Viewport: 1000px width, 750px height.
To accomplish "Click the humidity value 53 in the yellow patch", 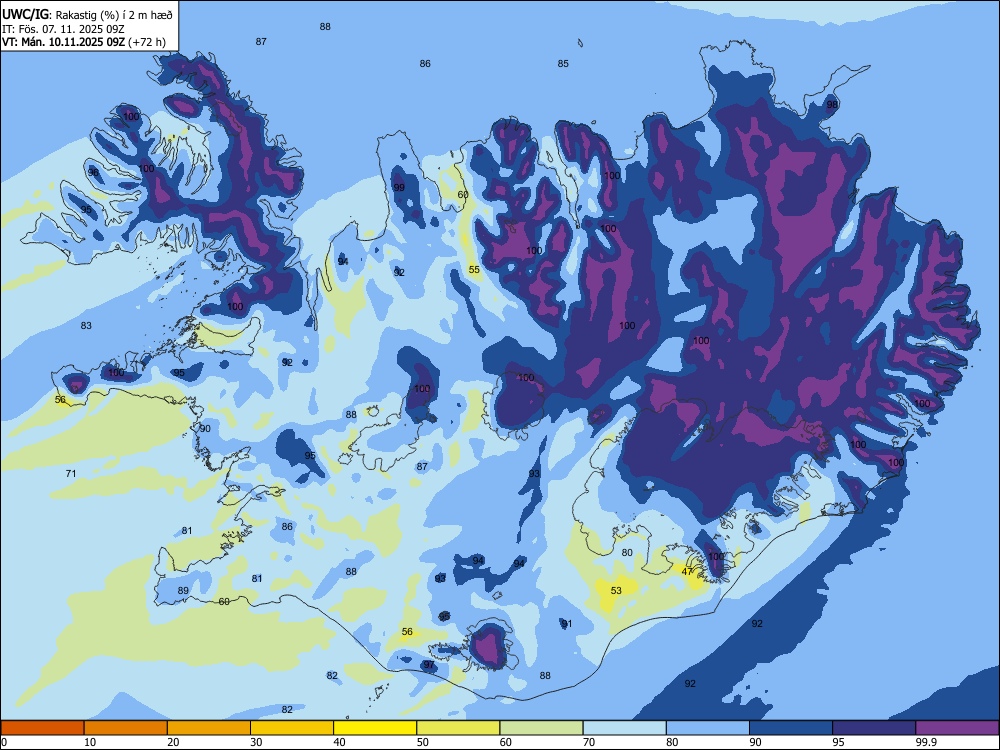I will (616, 591).
